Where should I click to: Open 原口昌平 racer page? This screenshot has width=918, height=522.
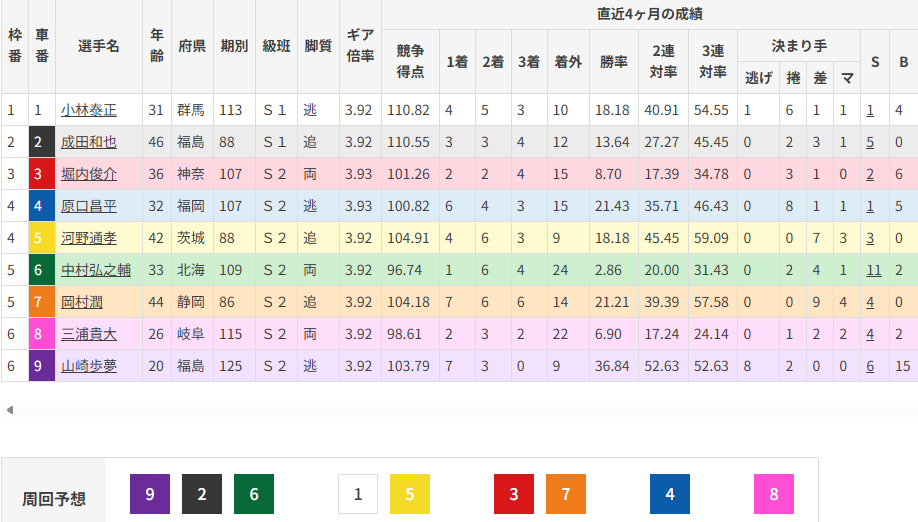point(88,206)
